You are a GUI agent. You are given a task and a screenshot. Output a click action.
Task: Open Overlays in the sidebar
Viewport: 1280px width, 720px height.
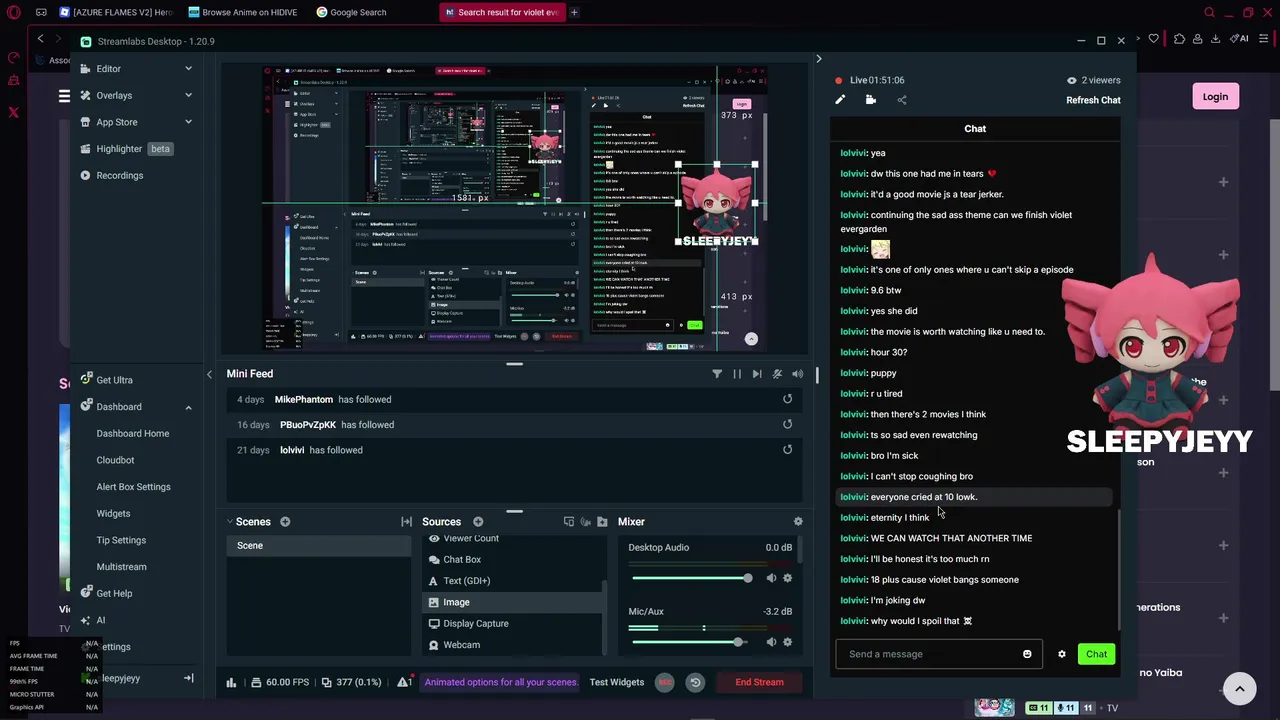[113, 95]
